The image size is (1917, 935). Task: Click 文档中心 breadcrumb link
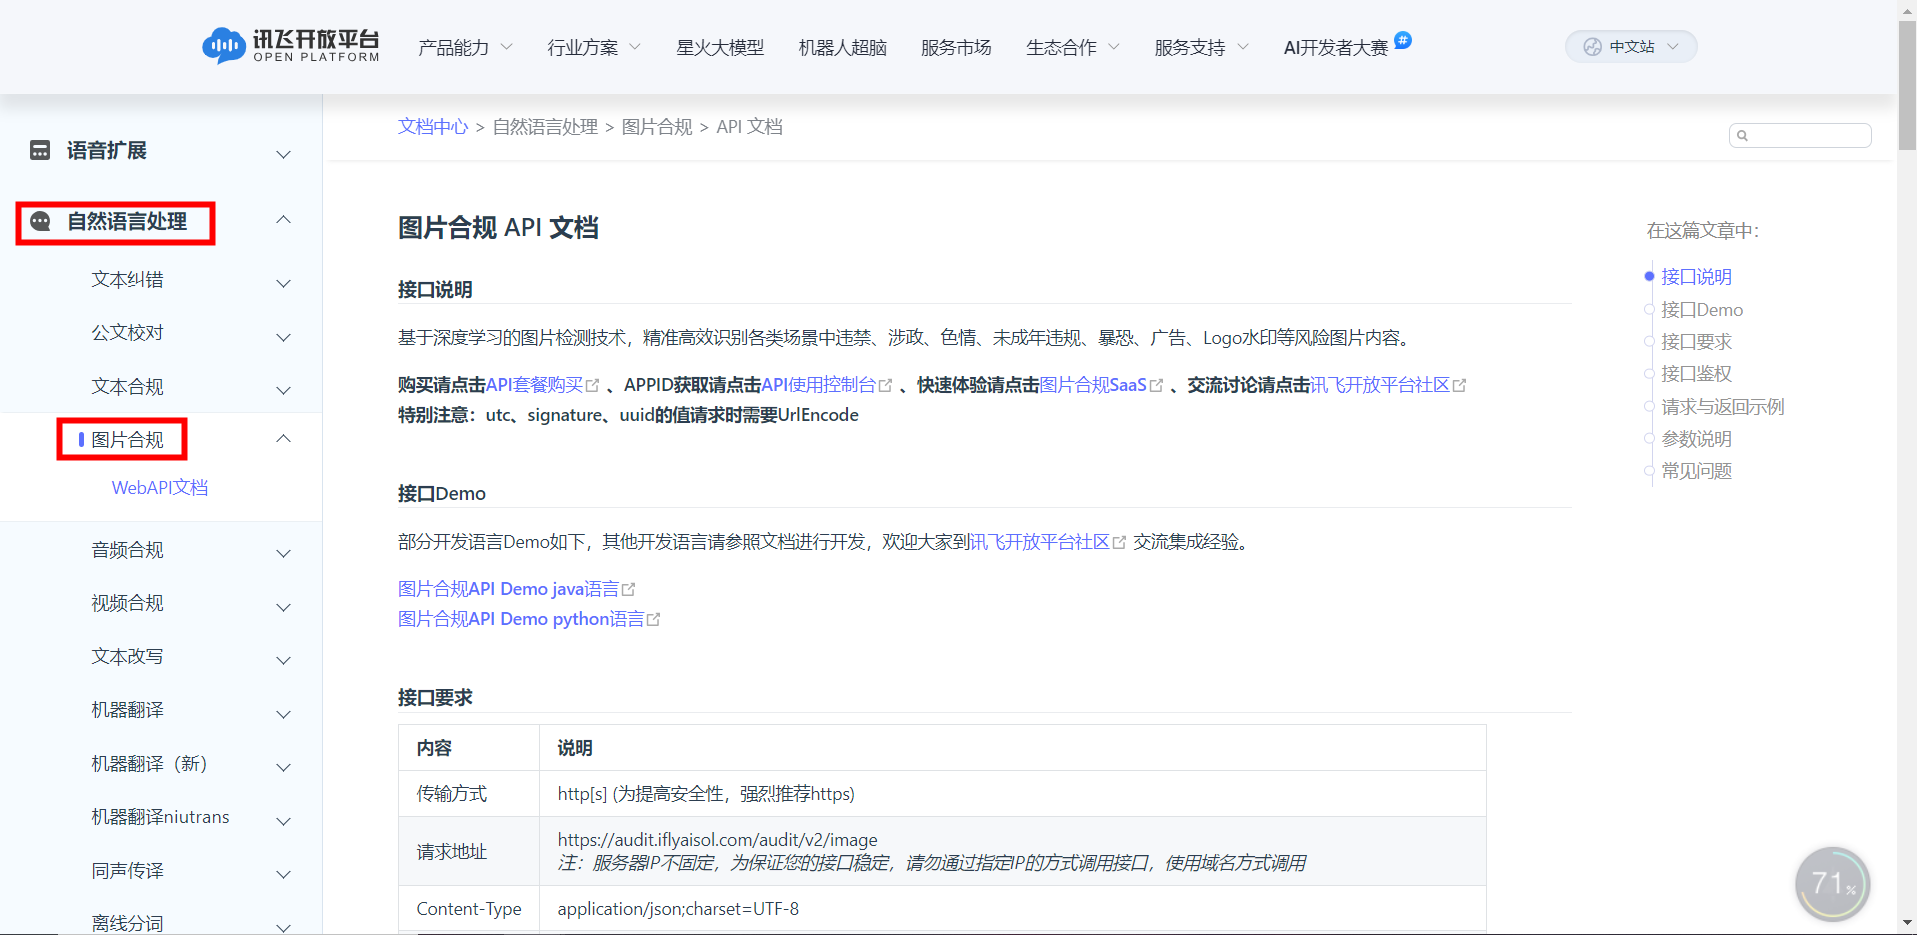(433, 127)
